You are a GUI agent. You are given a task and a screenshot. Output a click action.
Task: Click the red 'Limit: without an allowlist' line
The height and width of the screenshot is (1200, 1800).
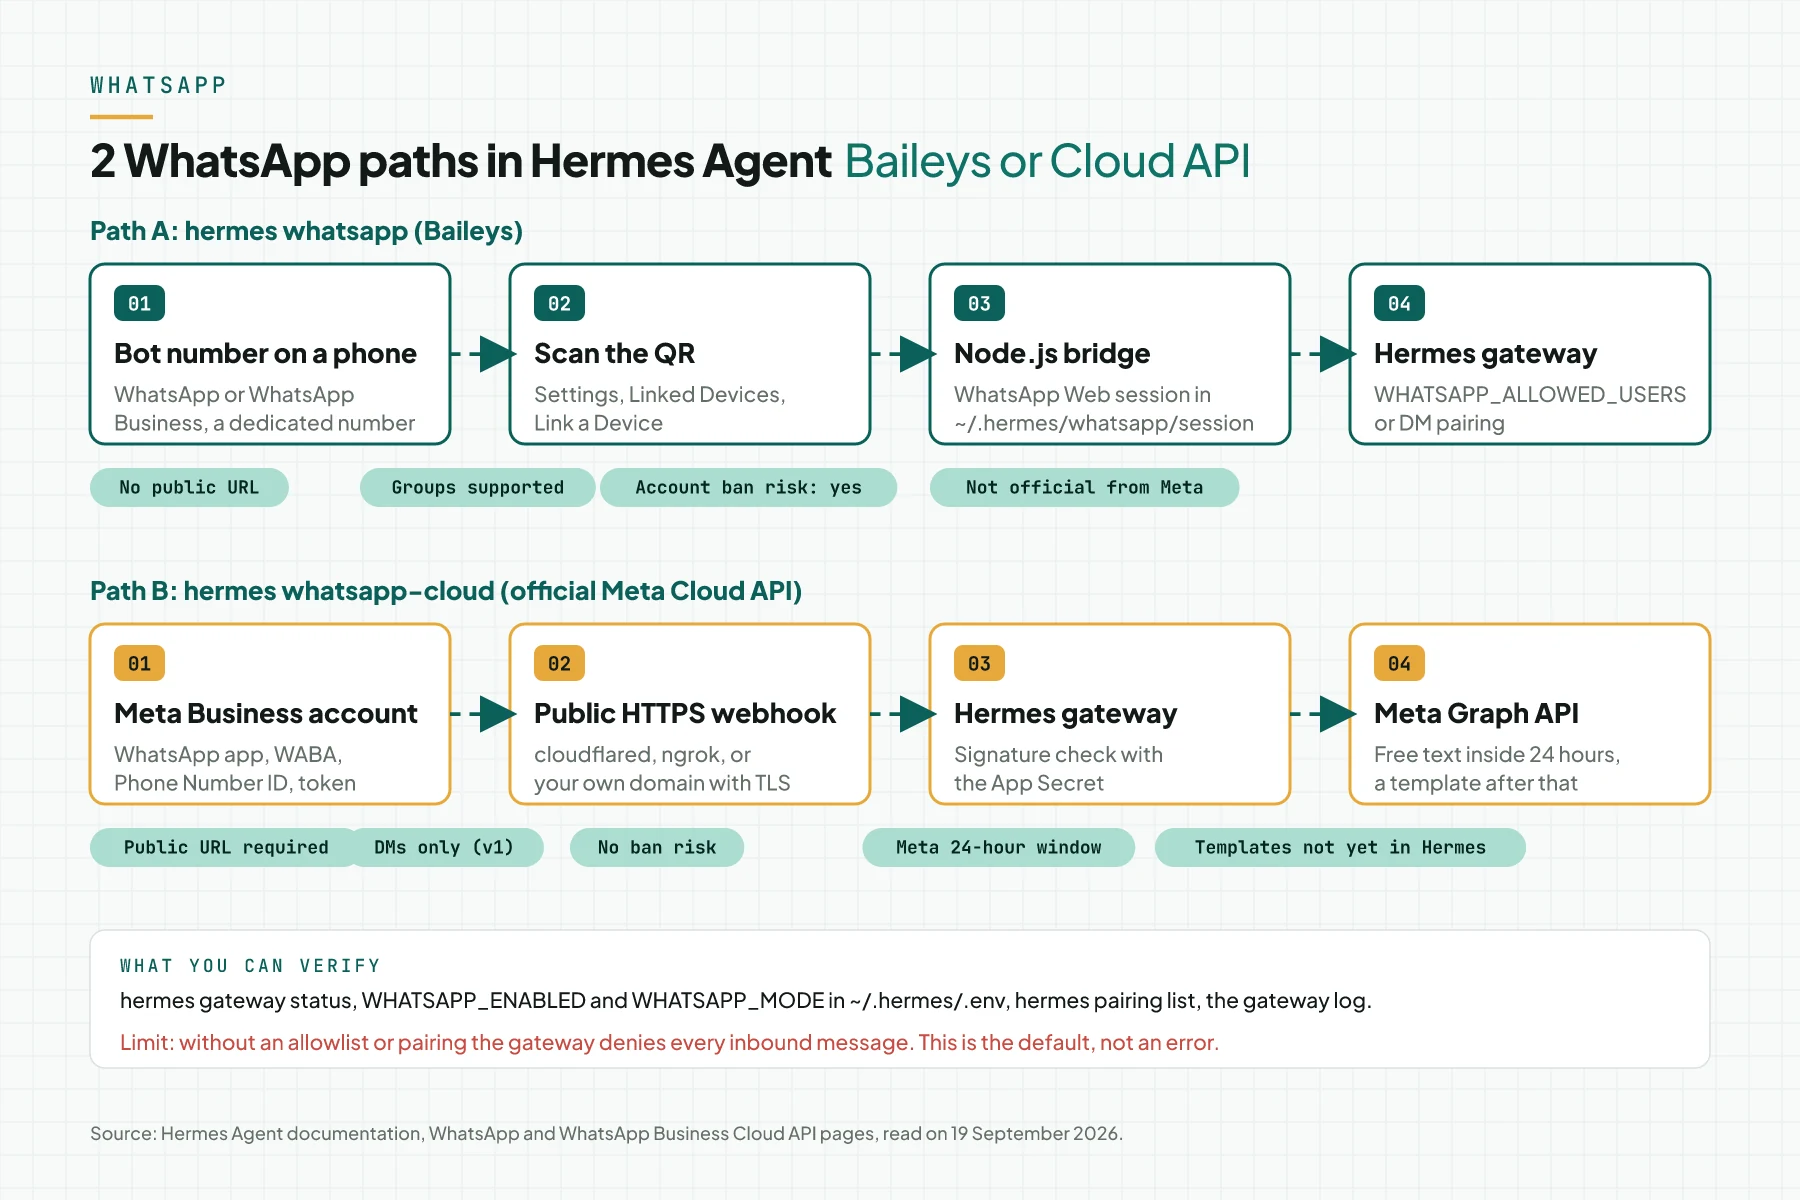669,1043
